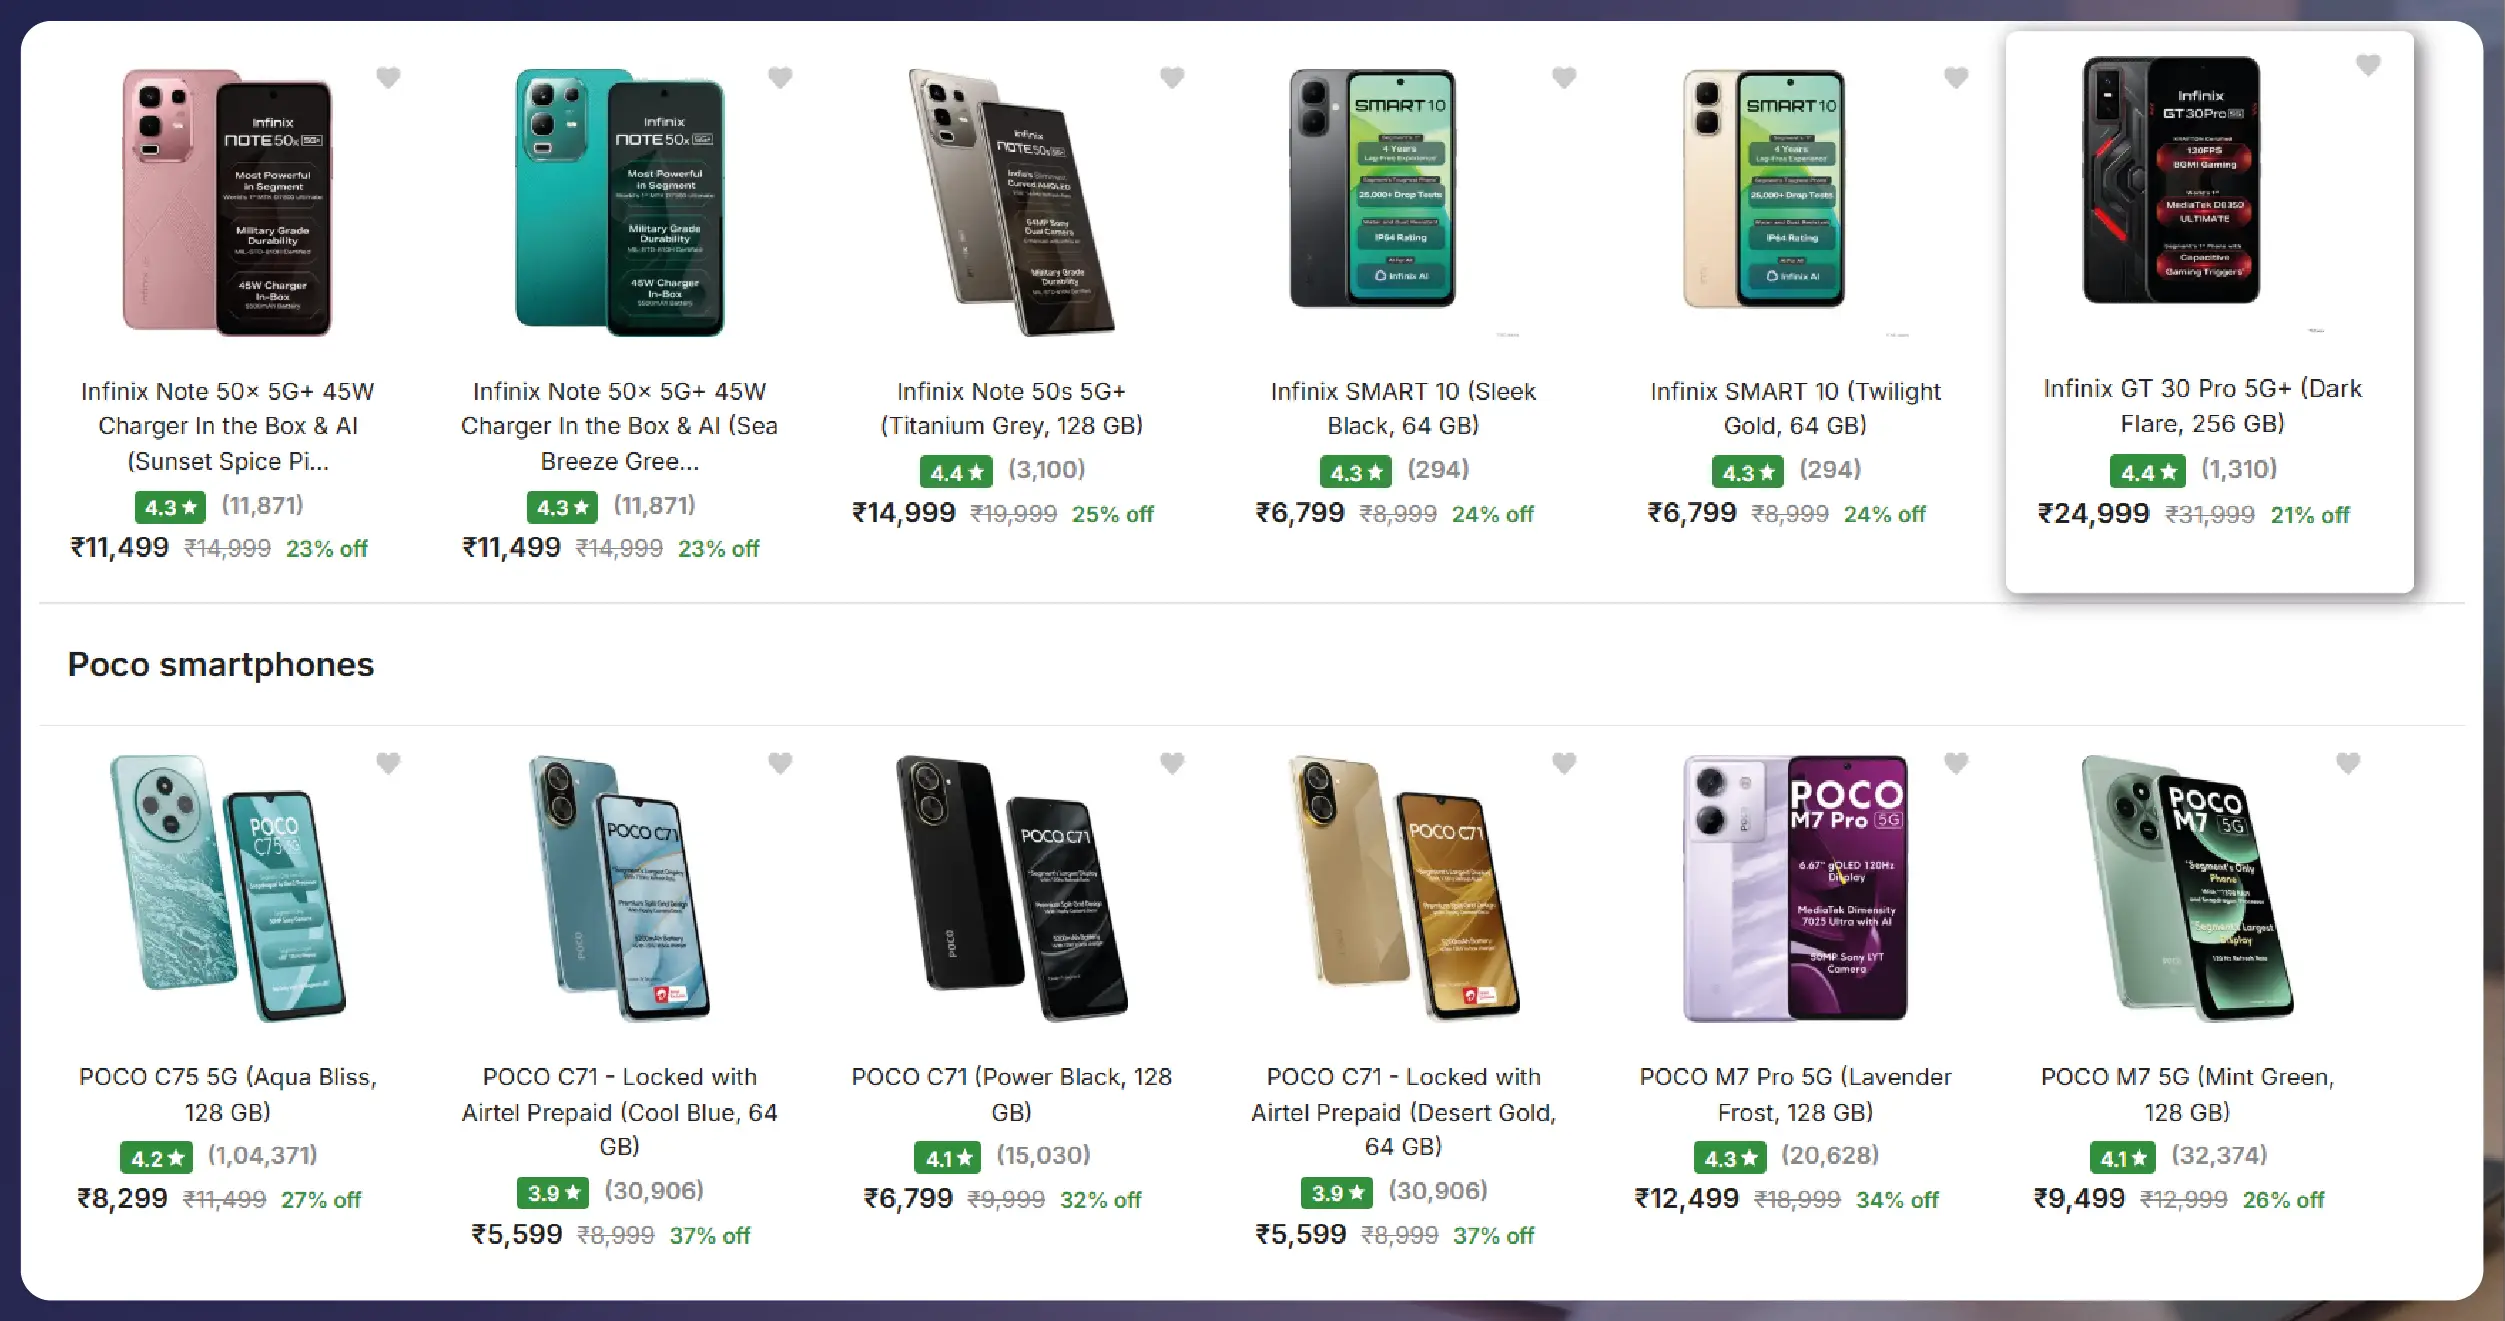Favorite the Infinix SMART 10 Sleek Black
The image size is (2505, 1321).
point(1564,77)
